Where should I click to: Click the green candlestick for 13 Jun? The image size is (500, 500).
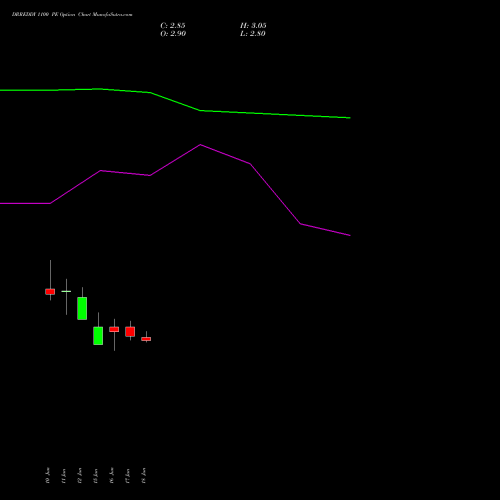98,336
